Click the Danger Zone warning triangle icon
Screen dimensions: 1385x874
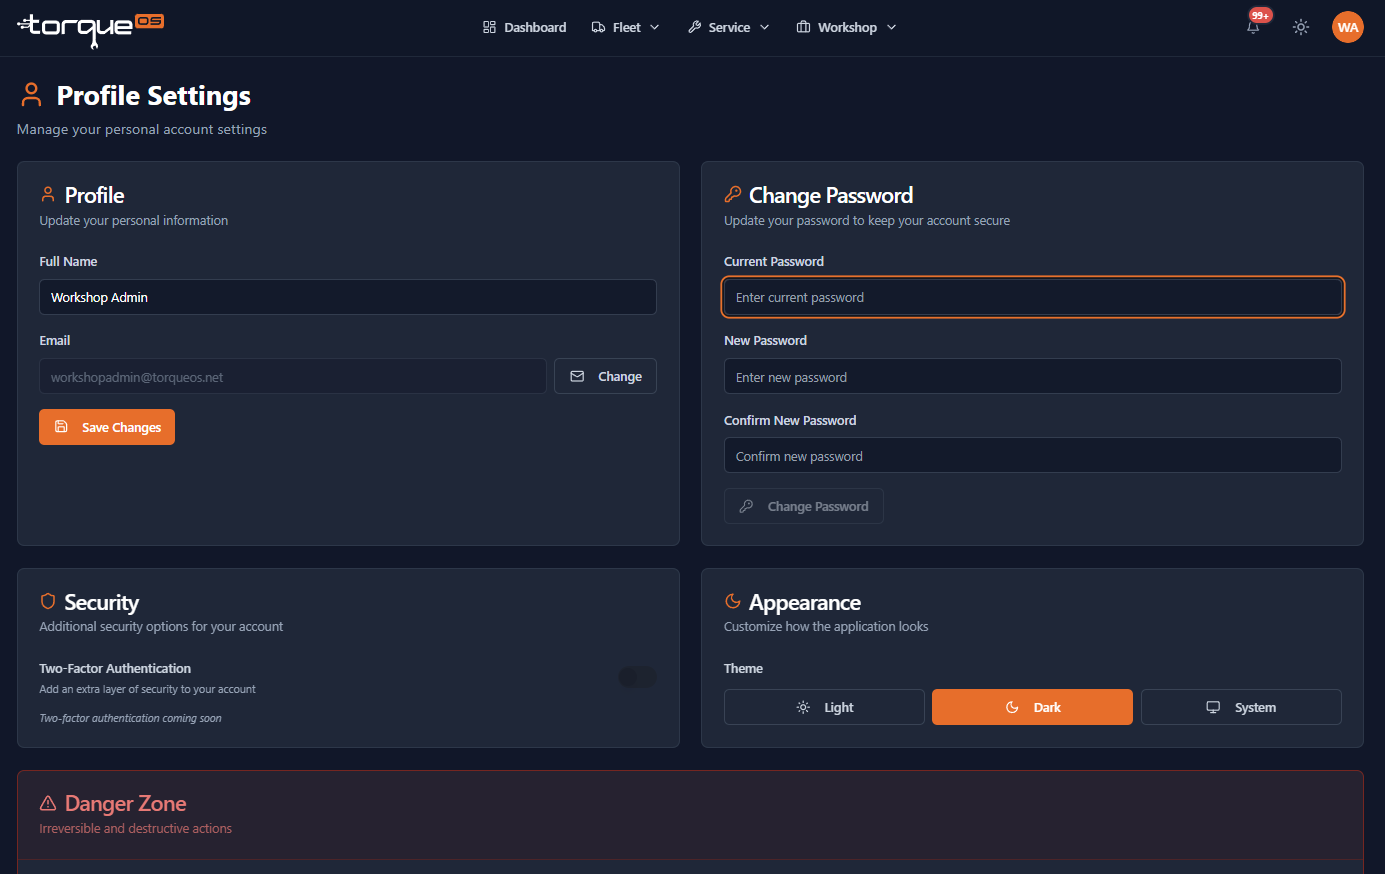click(x=47, y=803)
